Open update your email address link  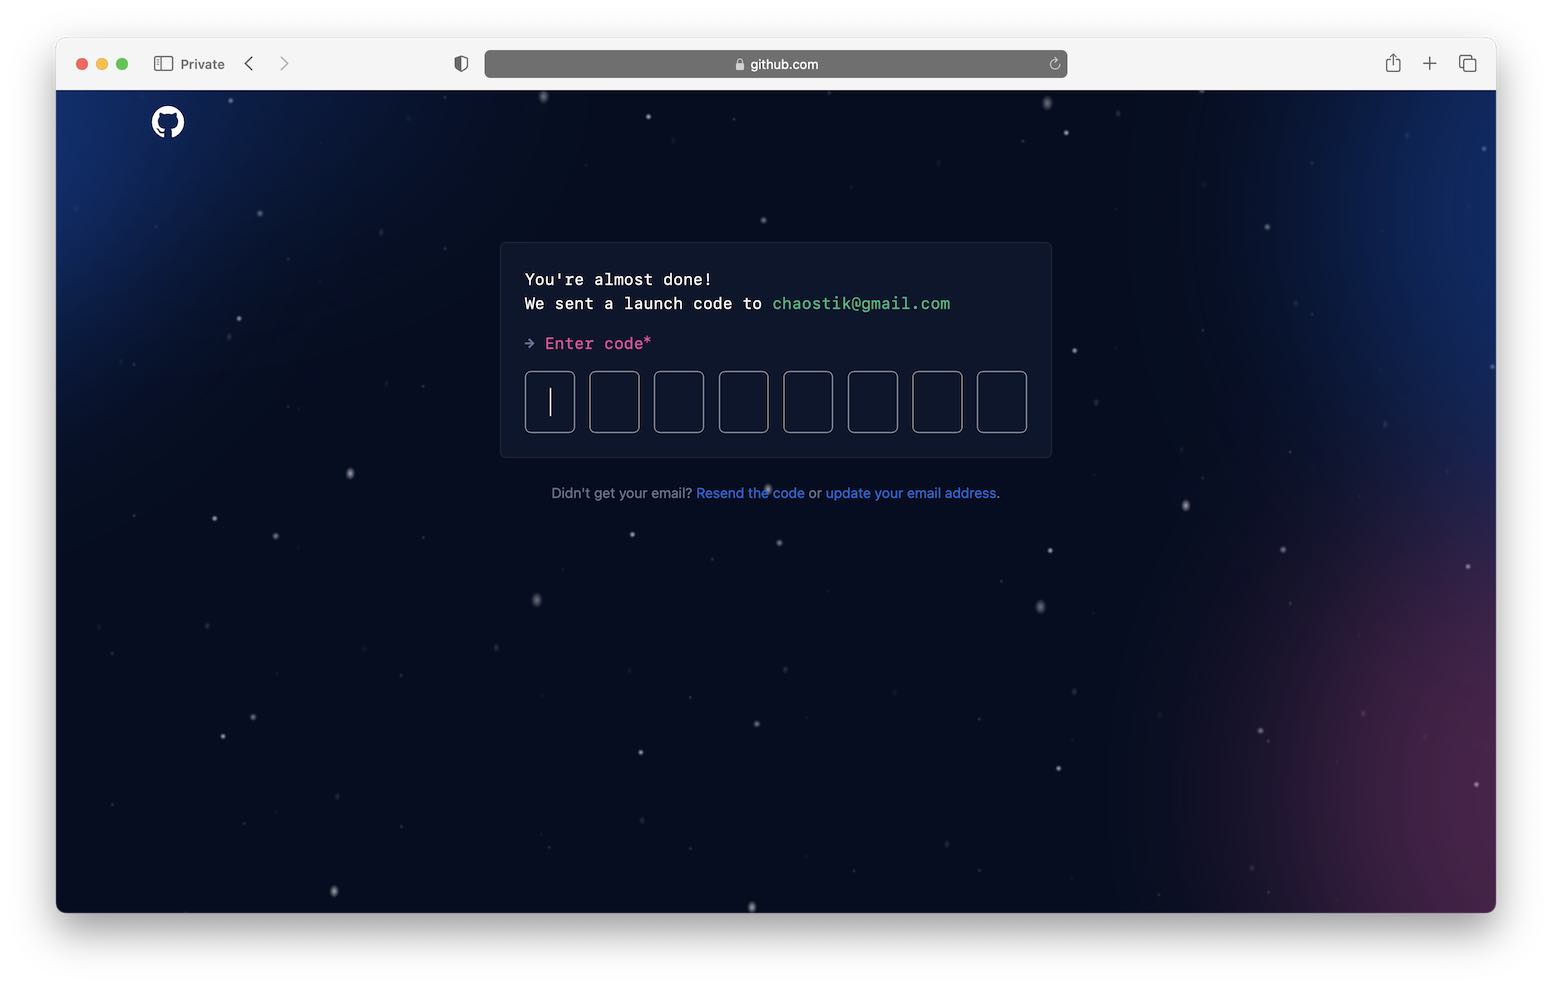(x=911, y=493)
